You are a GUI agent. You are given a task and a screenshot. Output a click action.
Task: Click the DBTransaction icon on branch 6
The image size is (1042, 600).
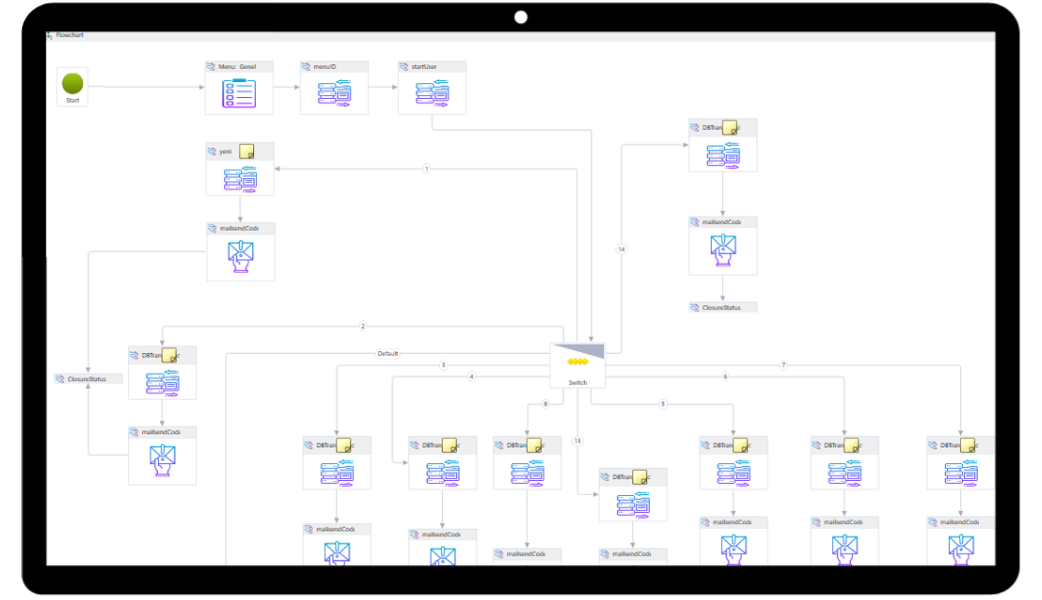click(844, 472)
